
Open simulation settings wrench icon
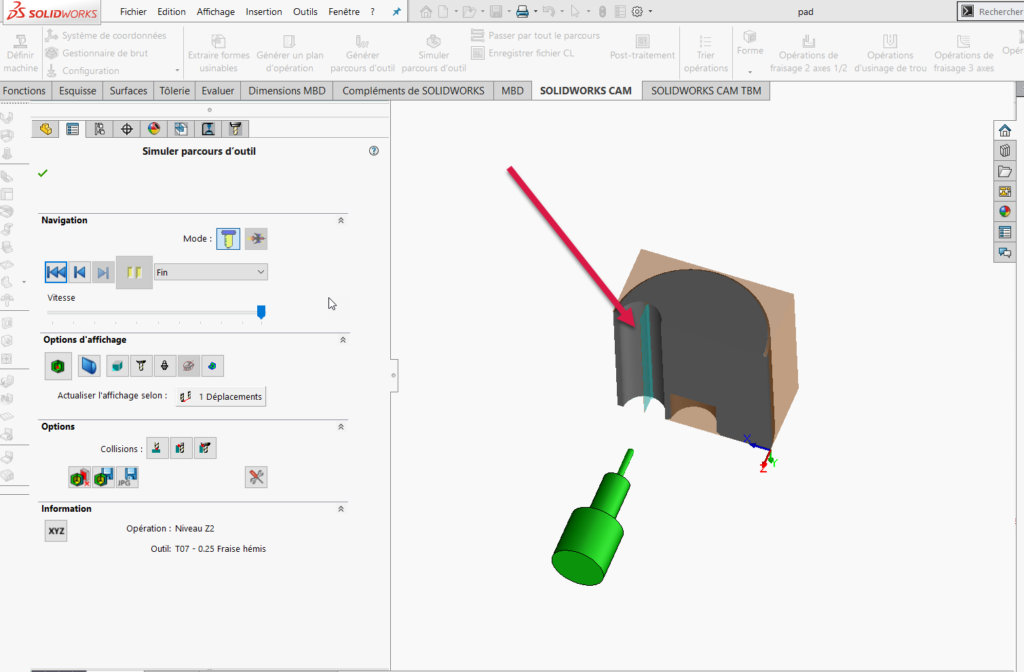coord(256,477)
